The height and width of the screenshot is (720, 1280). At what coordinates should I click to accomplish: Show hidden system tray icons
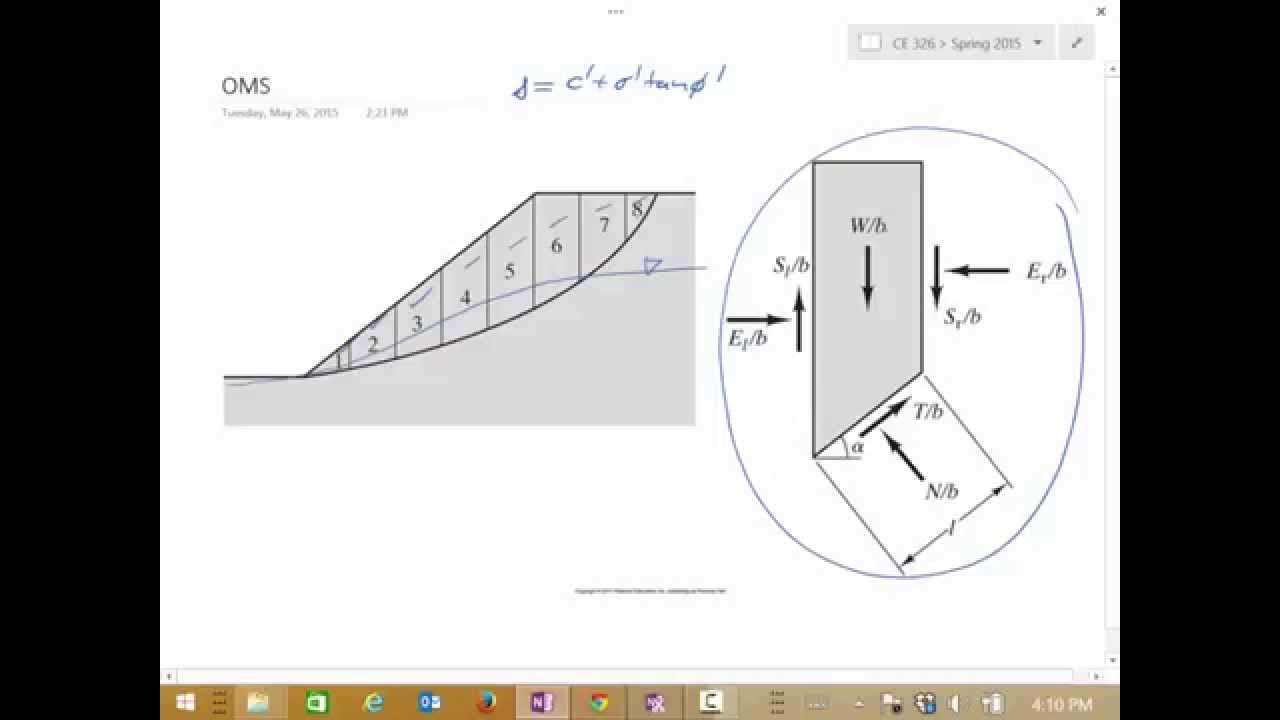[859, 704]
